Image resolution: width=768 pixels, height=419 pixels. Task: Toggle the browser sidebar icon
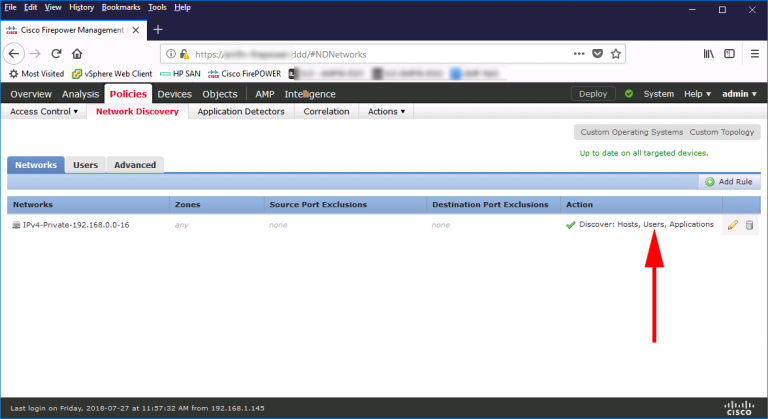729,54
